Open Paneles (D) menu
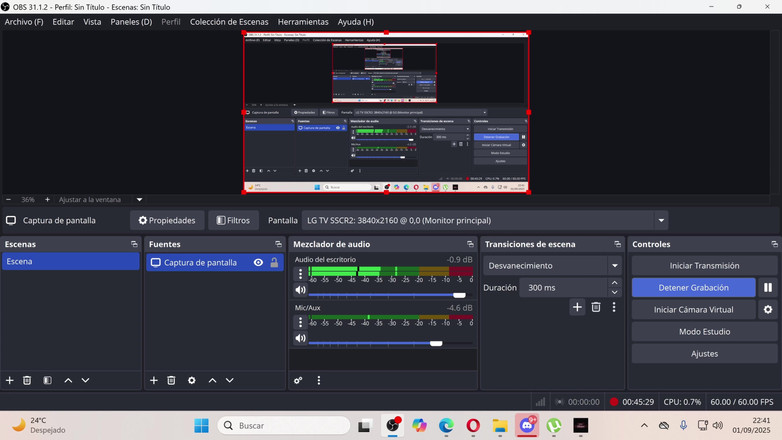Viewport: 782px width, 440px height. tap(131, 22)
